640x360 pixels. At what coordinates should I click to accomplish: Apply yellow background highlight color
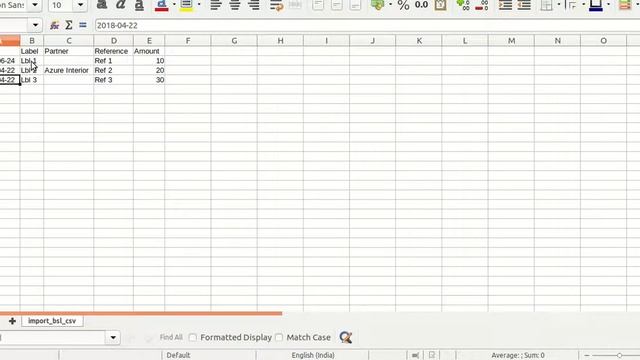coord(186,5)
